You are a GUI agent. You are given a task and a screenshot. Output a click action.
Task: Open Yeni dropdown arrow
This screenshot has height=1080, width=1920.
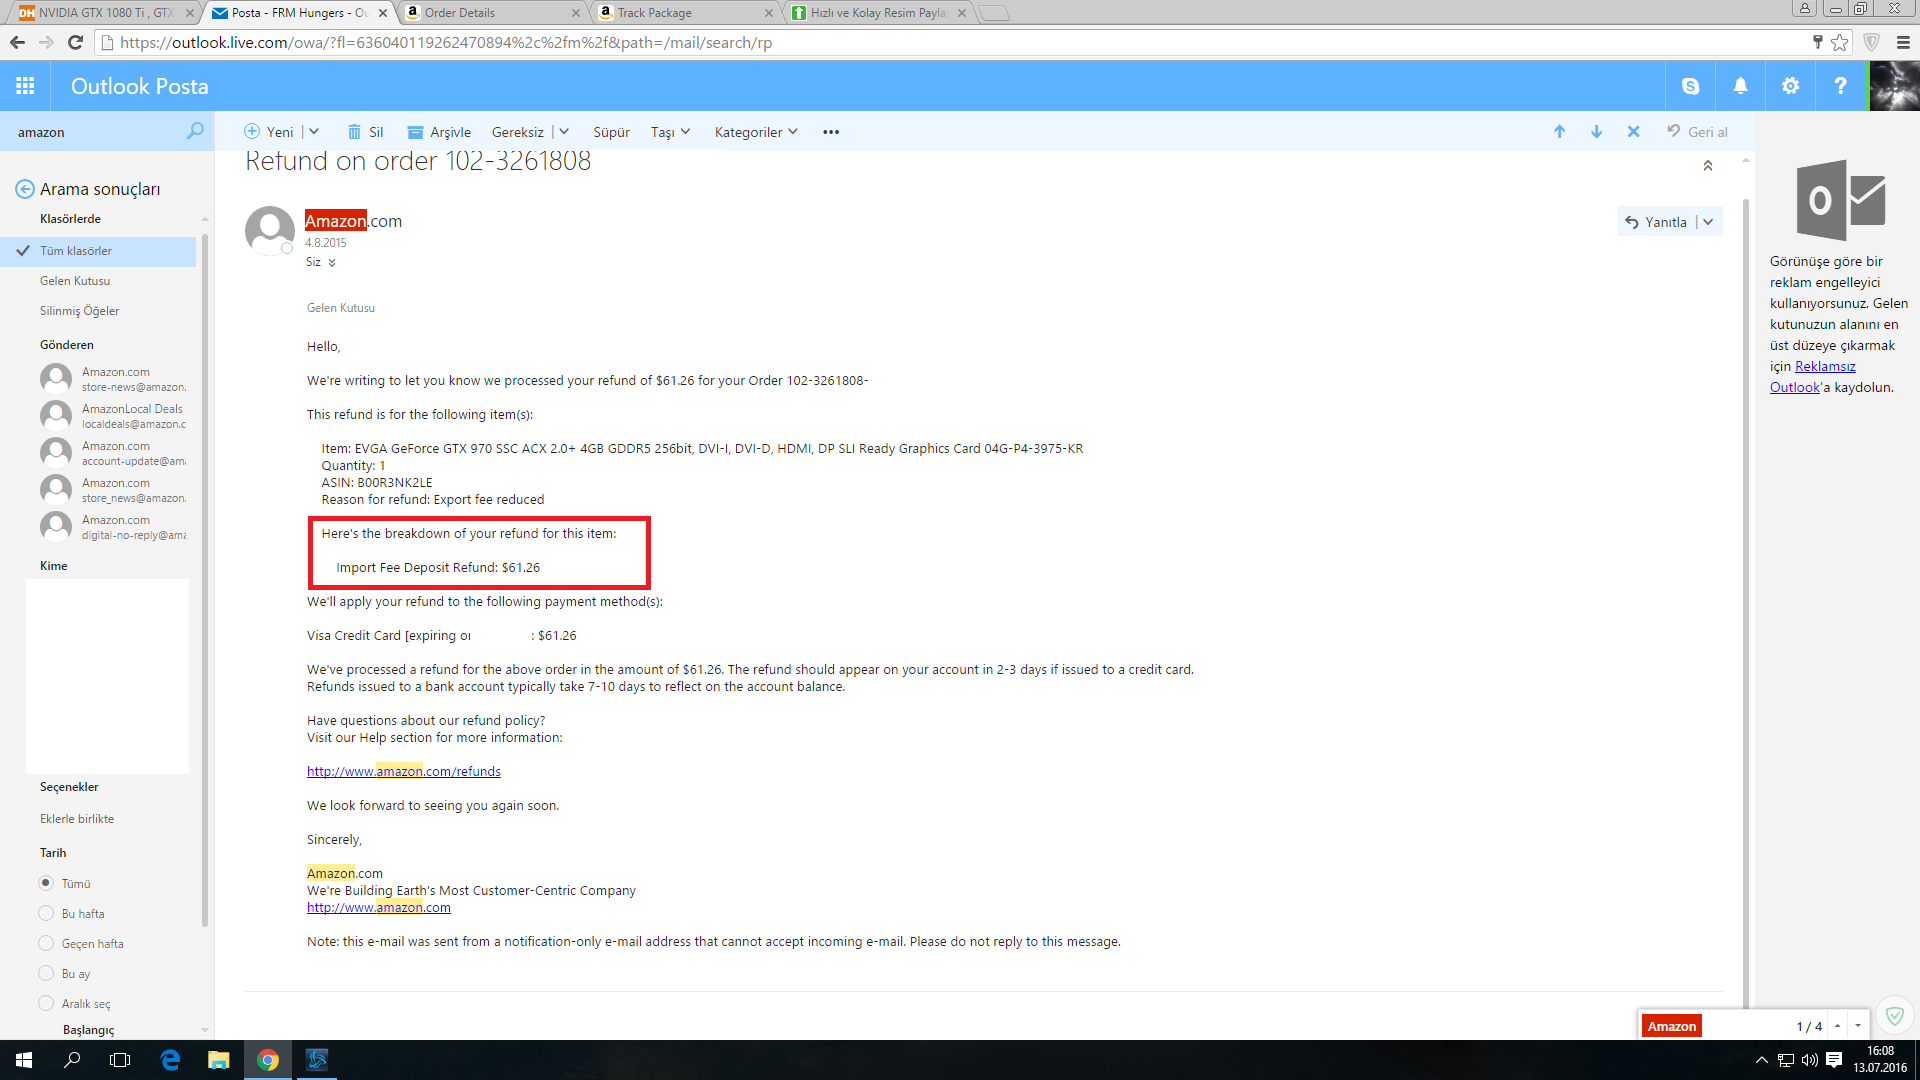(314, 132)
